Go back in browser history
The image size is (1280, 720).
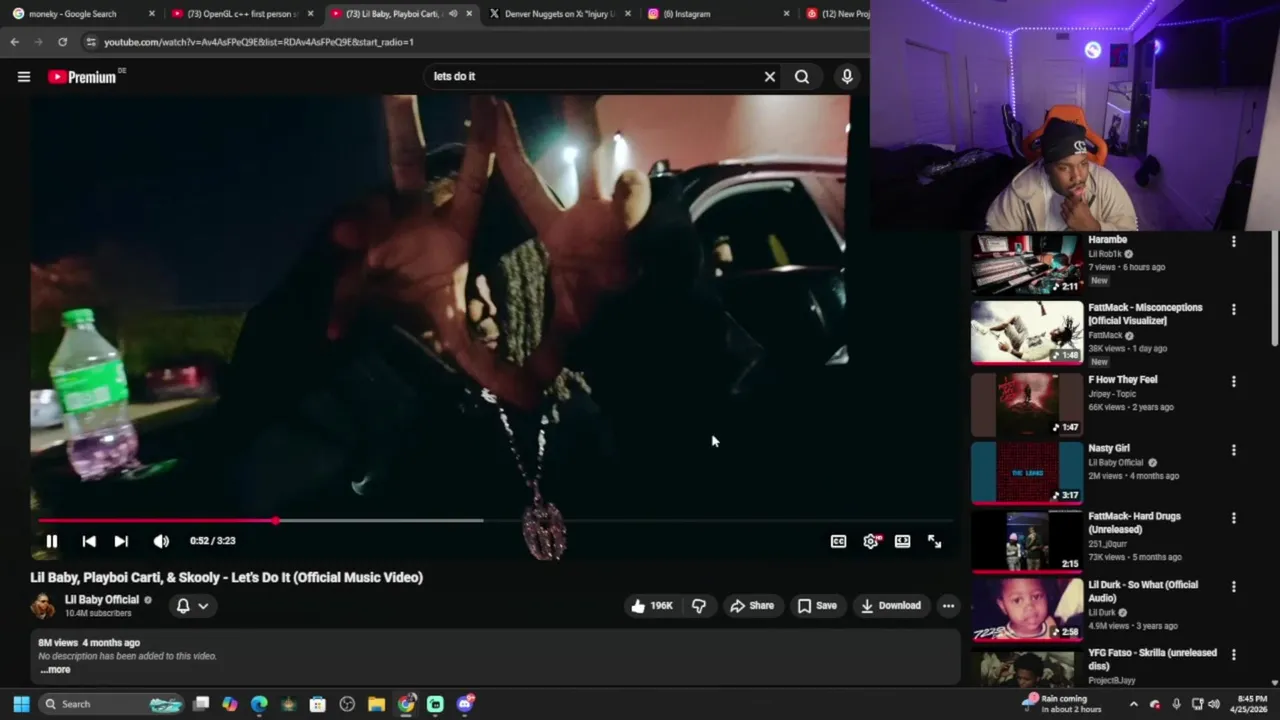(14, 42)
